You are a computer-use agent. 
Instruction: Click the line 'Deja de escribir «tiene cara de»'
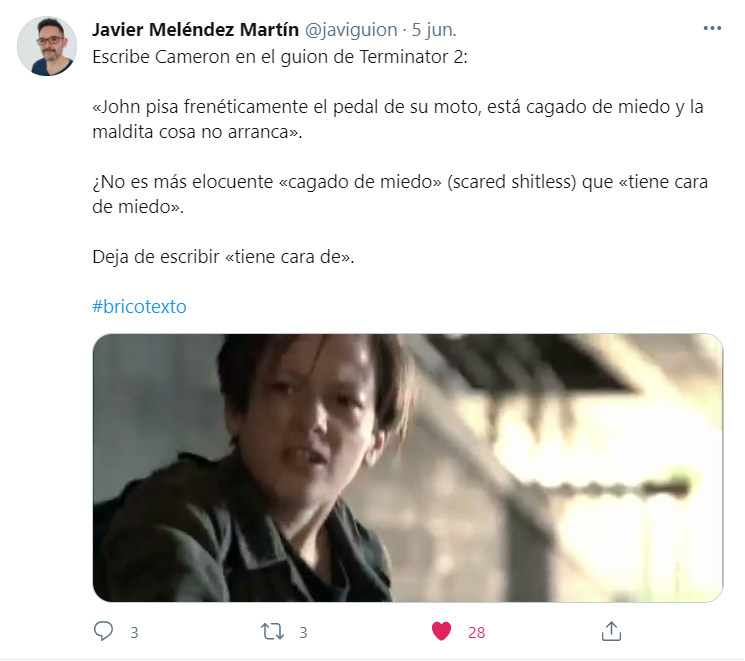(223, 257)
